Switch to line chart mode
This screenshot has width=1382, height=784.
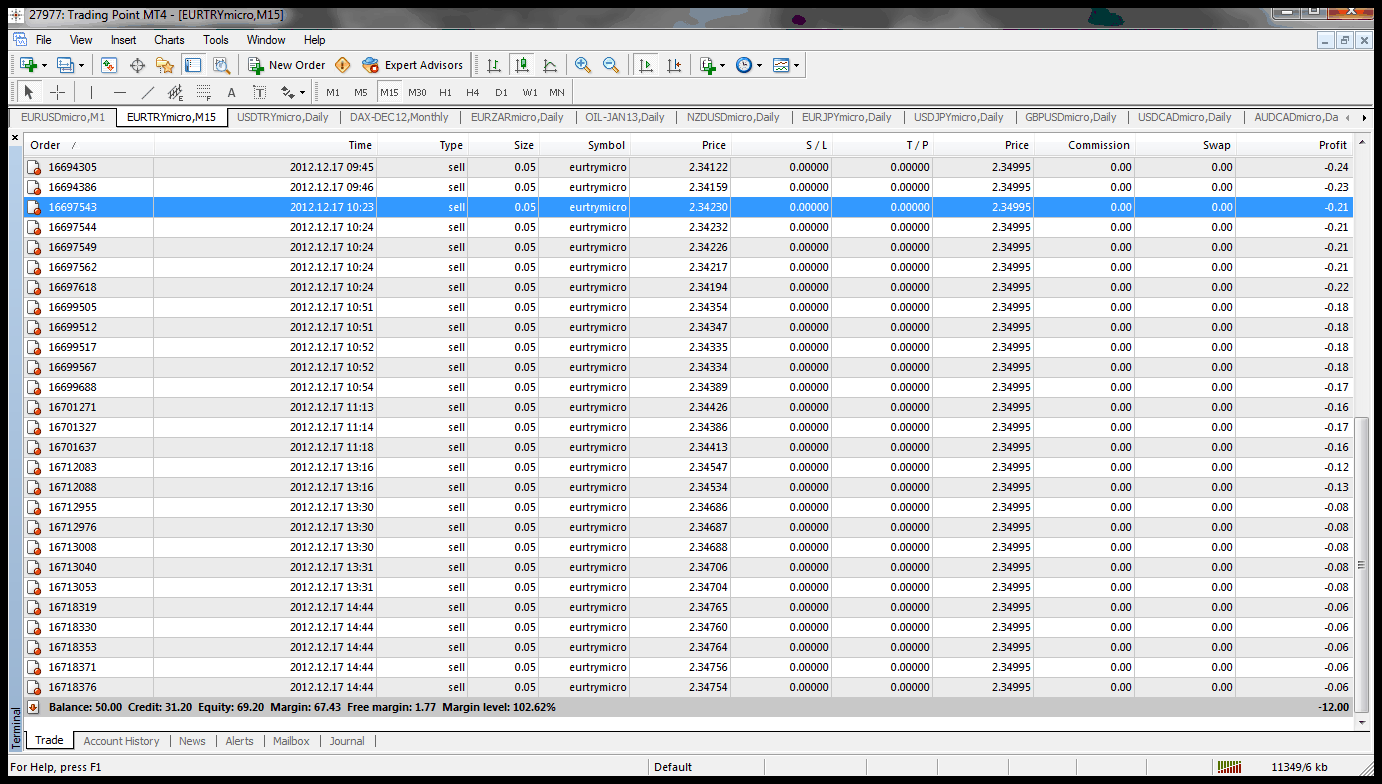[x=550, y=65]
